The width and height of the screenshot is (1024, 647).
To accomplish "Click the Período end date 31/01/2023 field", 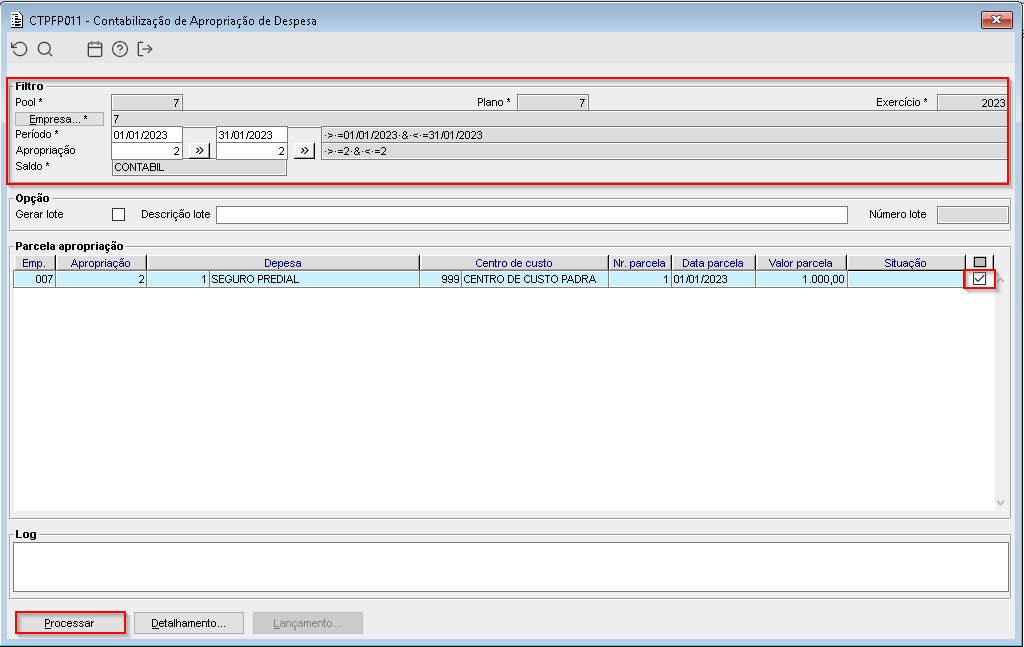I will [251, 135].
